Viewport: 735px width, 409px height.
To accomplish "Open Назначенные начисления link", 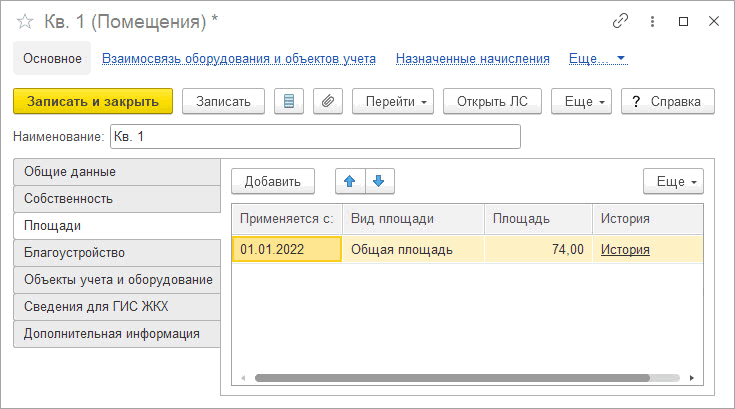I will point(472,59).
